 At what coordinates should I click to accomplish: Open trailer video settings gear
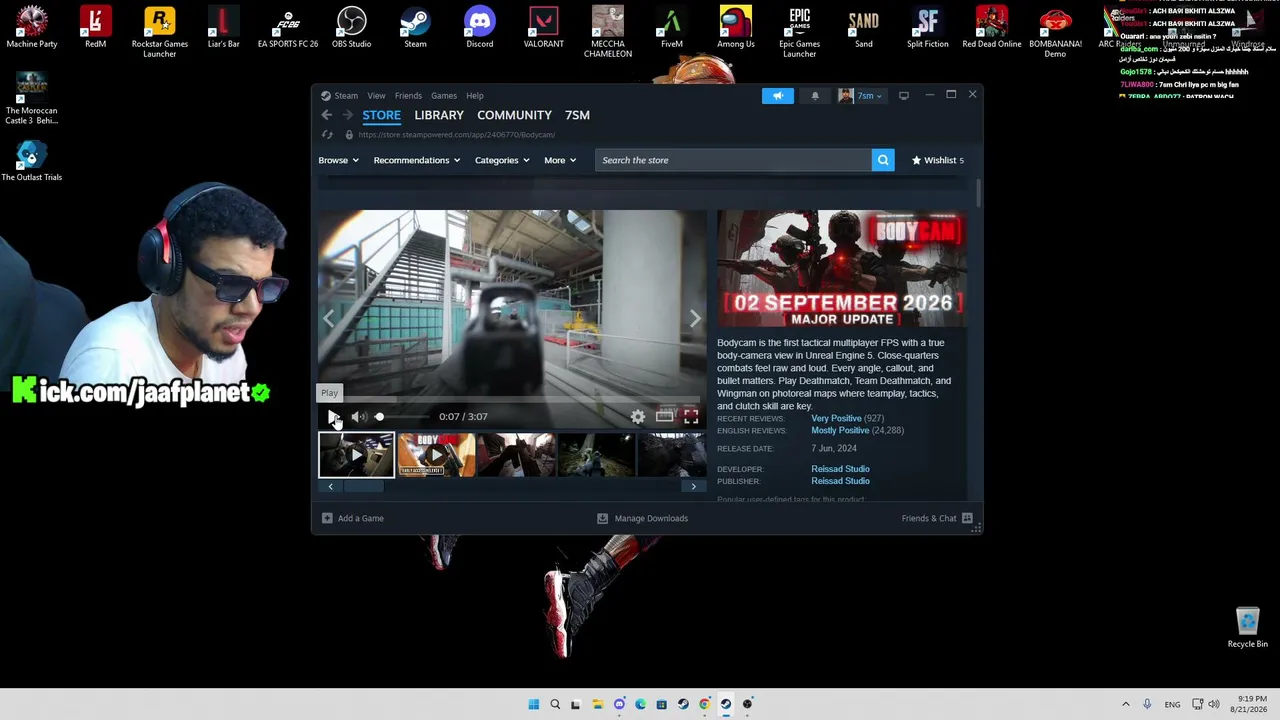point(638,416)
